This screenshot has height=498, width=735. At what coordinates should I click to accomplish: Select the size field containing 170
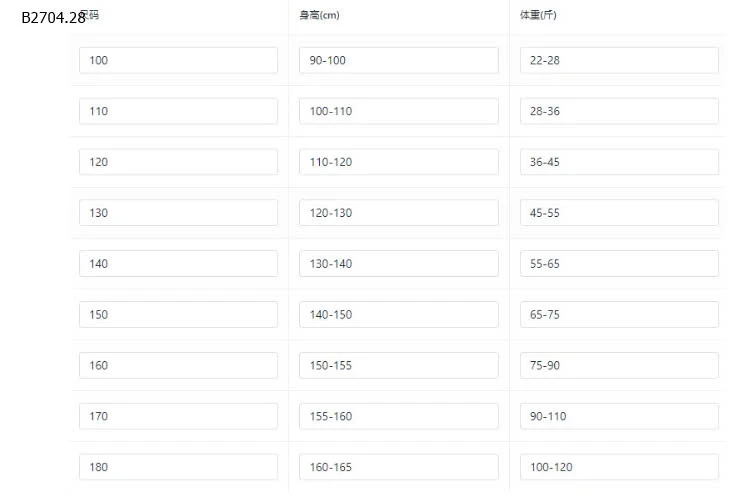click(x=178, y=416)
